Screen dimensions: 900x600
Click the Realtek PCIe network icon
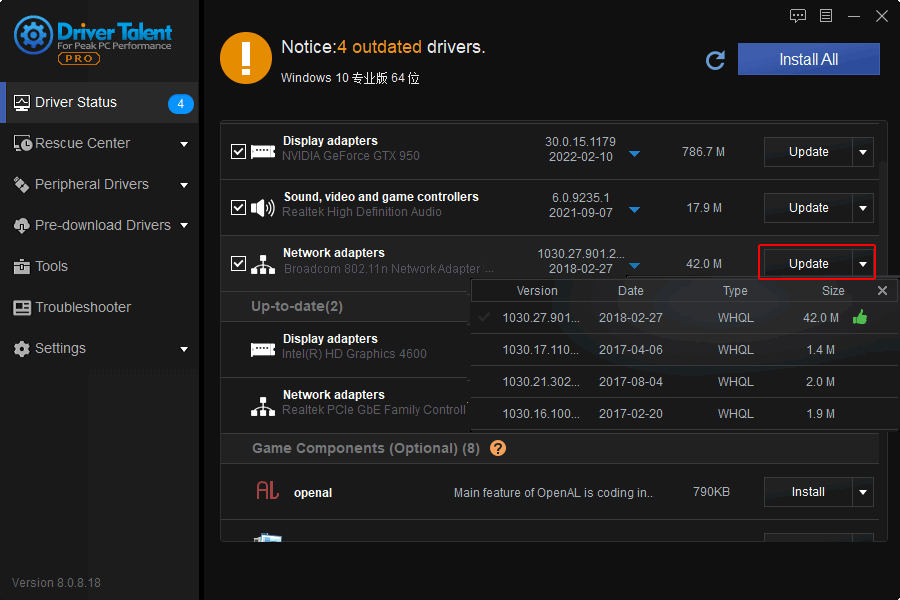[x=263, y=407]
